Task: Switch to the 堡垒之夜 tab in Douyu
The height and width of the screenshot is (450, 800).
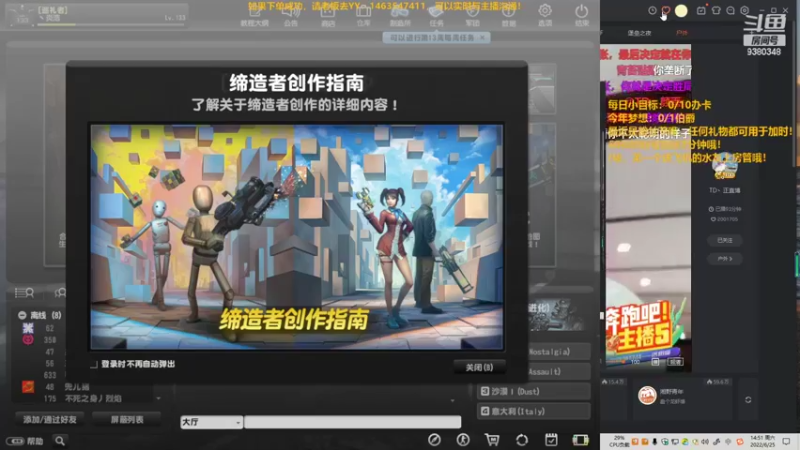Action: pos(639,33)
